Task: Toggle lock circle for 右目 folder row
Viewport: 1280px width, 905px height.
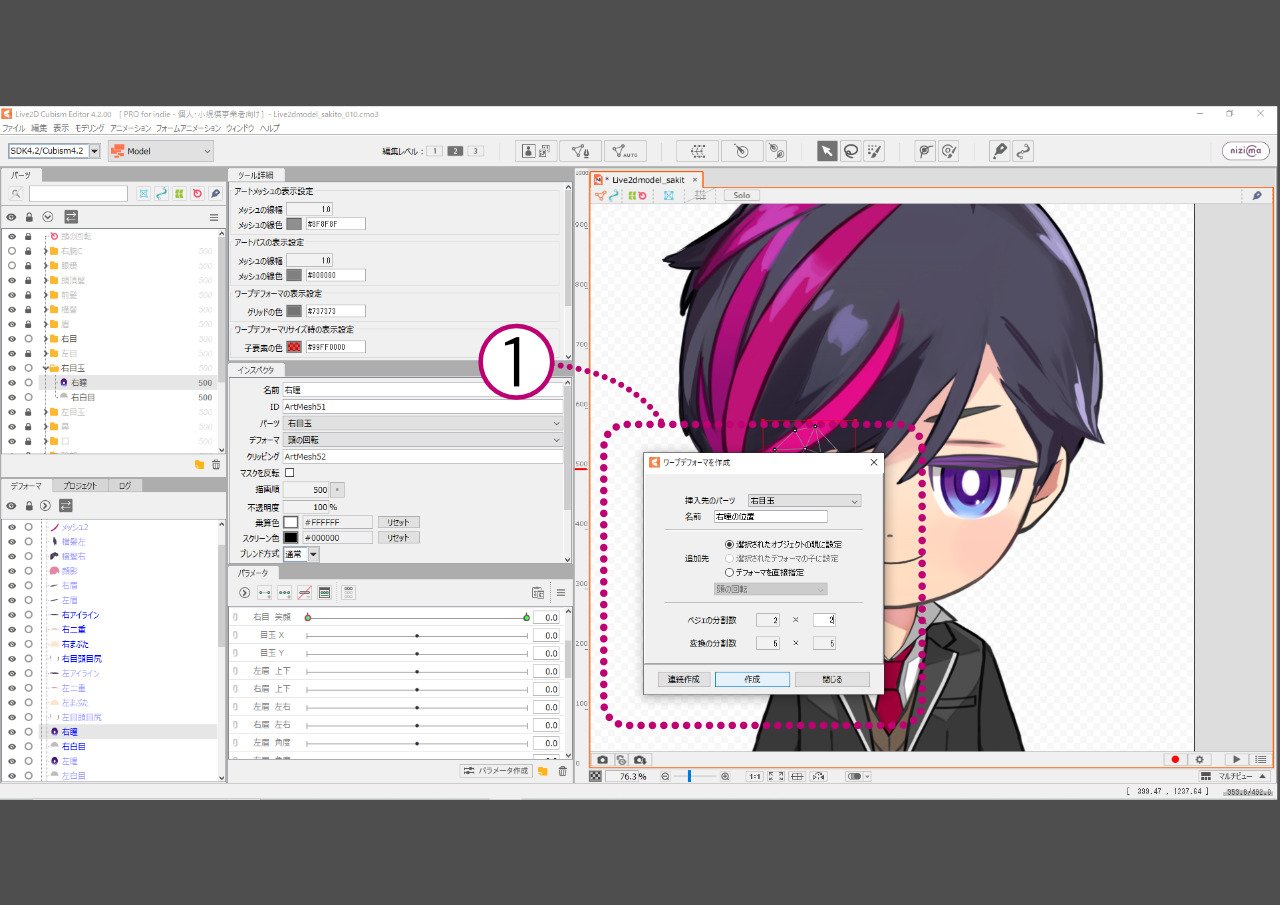Action: 29,339
